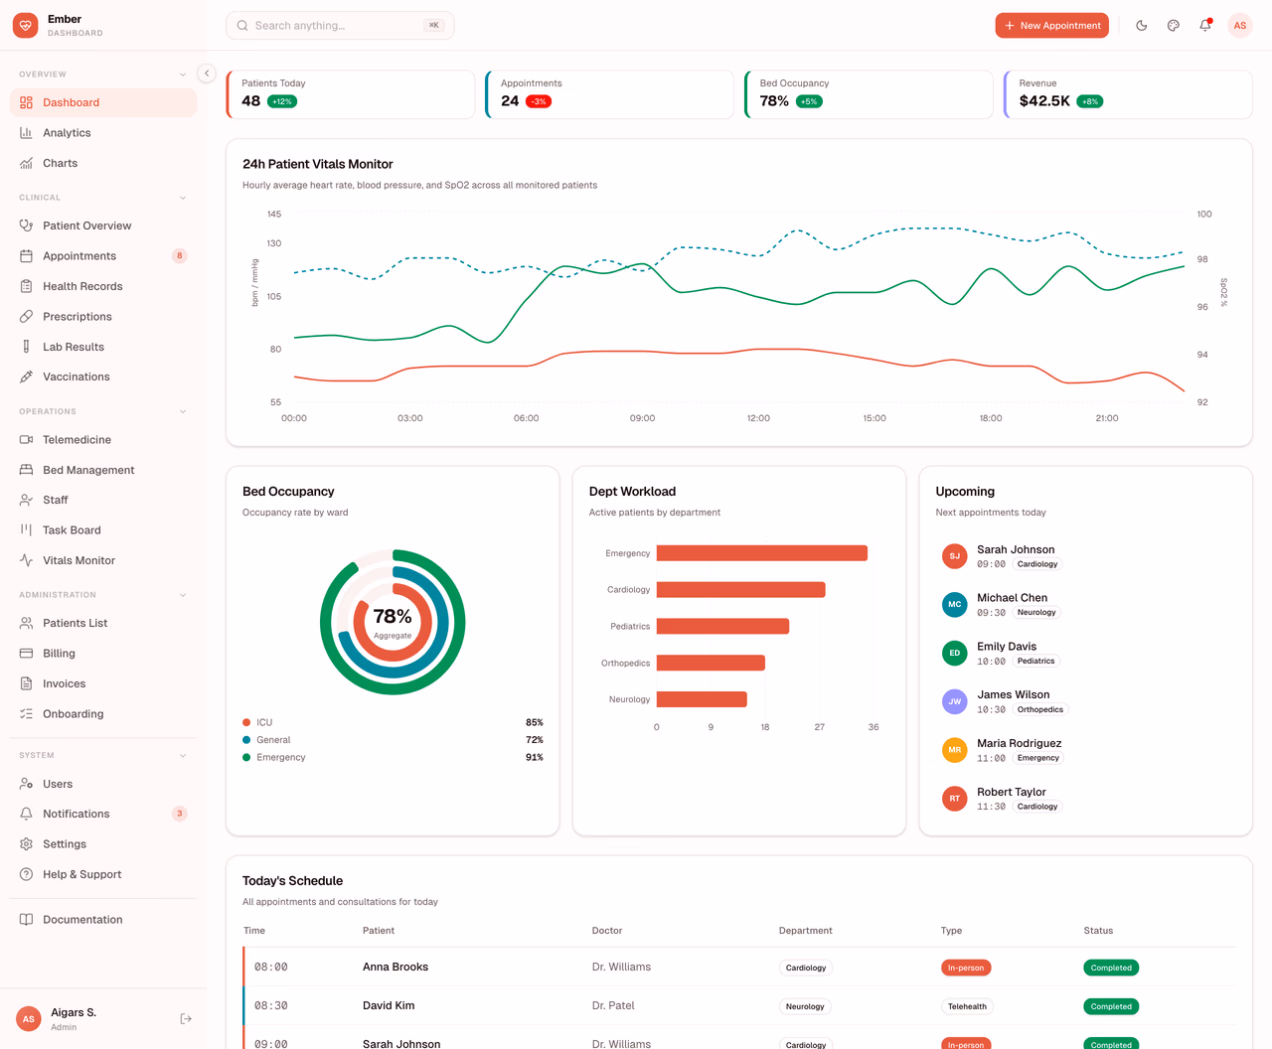Collapse the Clinical section chevron
1272x1049 pixels.
point(183,197)
